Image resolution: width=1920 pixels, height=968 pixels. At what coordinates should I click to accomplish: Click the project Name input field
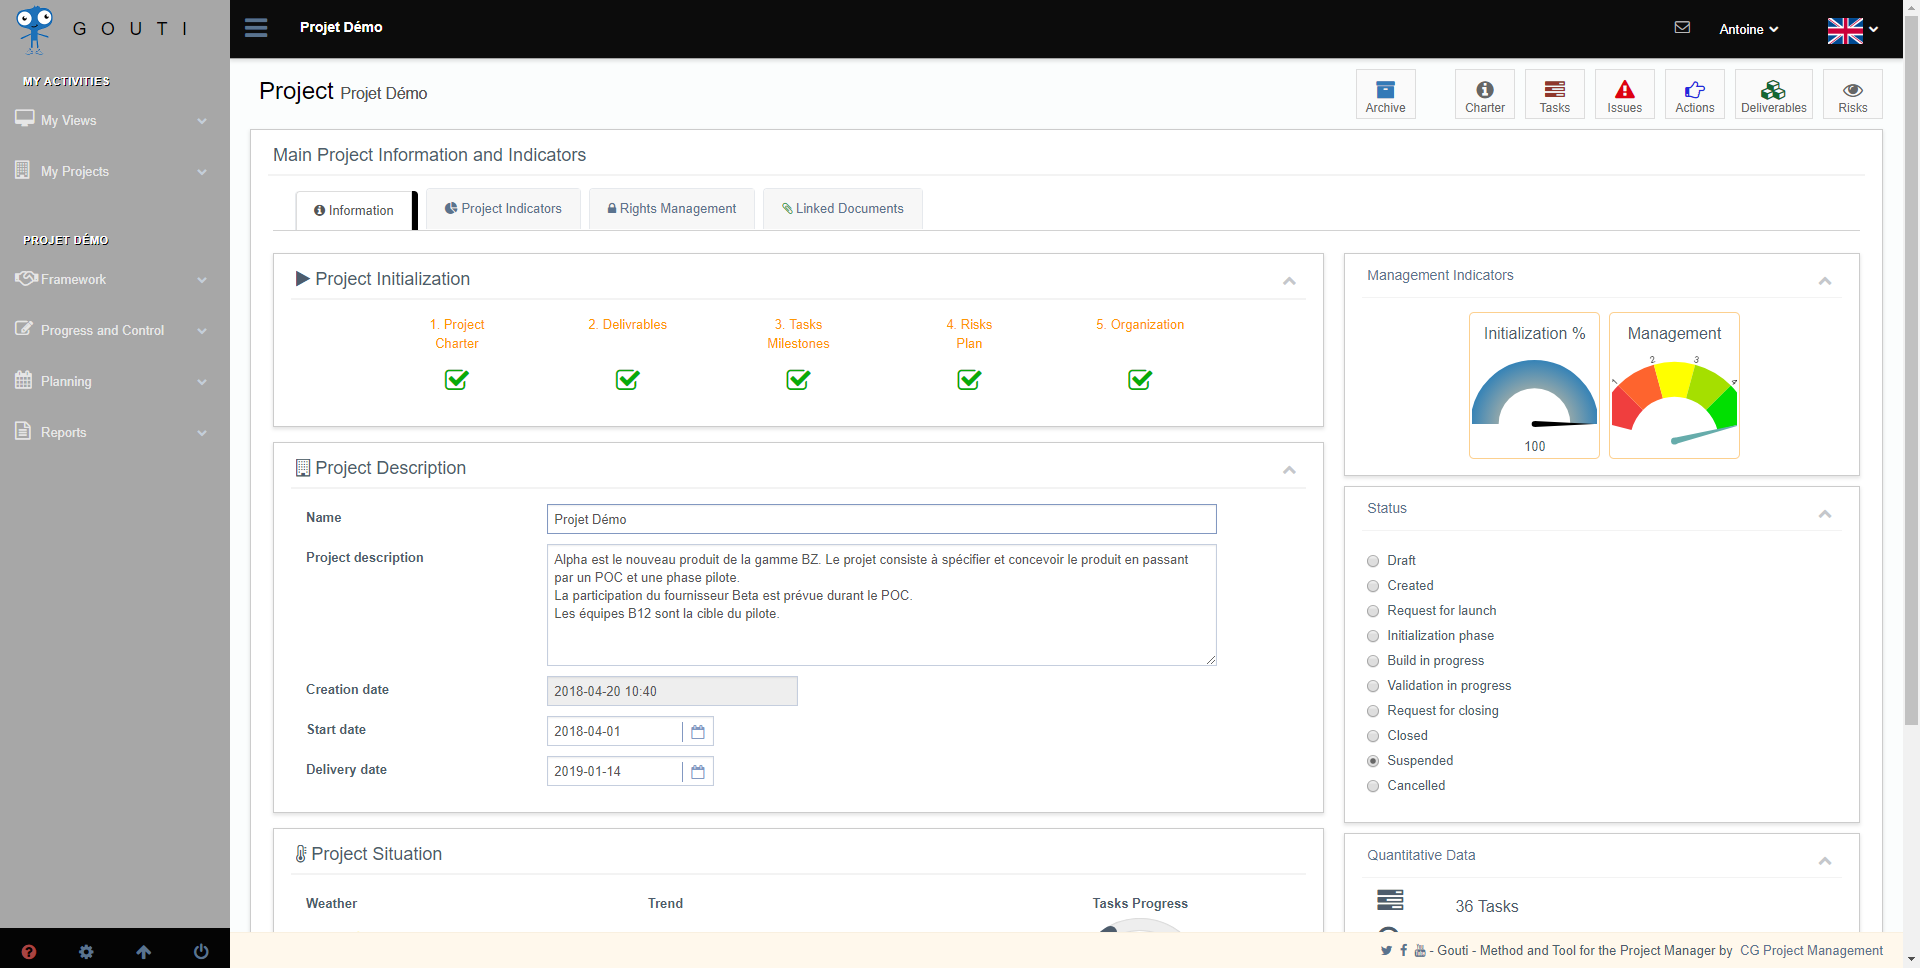(881, 519)
